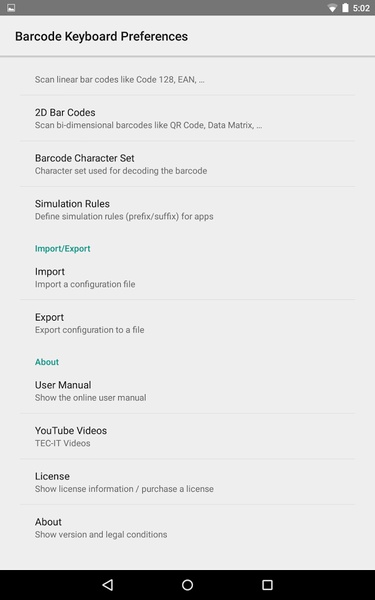This screenshot has height=600, width=375.
Task: Tap the recent apps square icon
Action: tap(267, 585)
